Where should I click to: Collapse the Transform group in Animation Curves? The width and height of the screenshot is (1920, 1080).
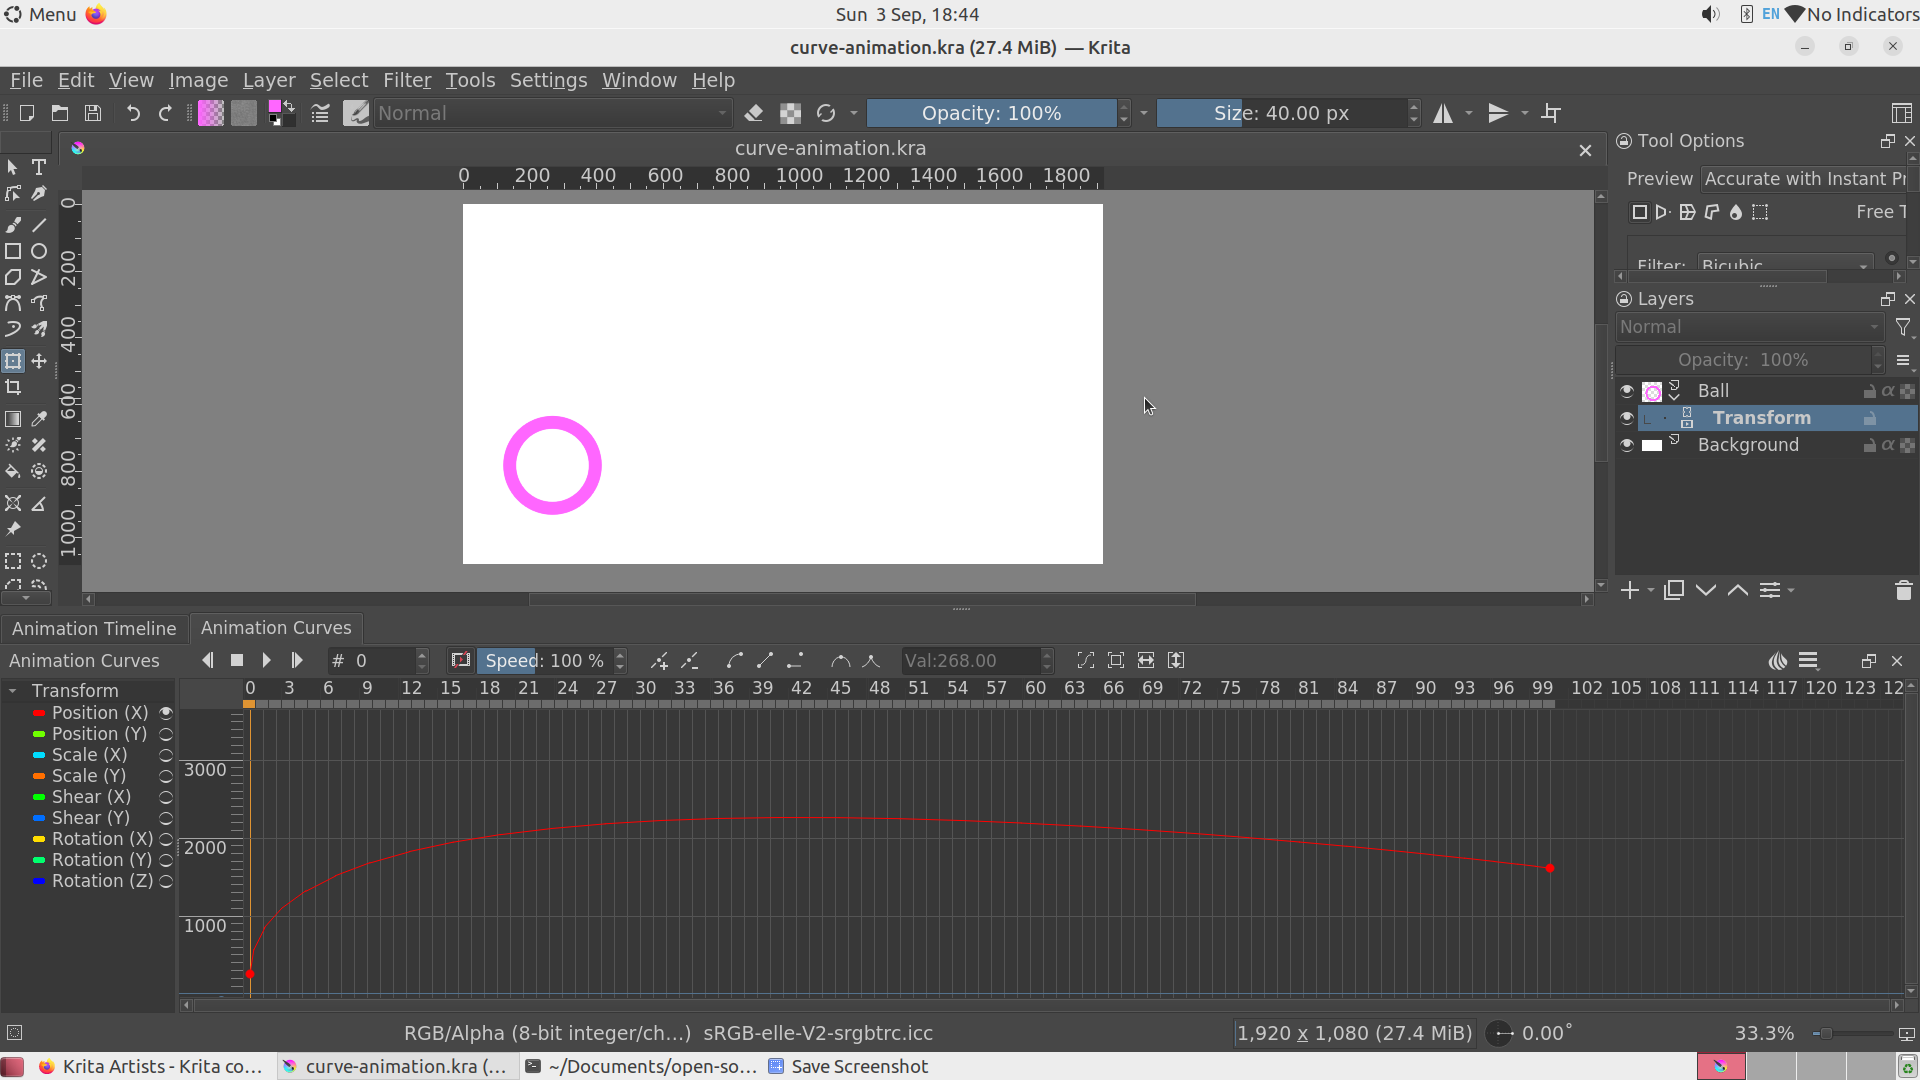pos(13,690)
